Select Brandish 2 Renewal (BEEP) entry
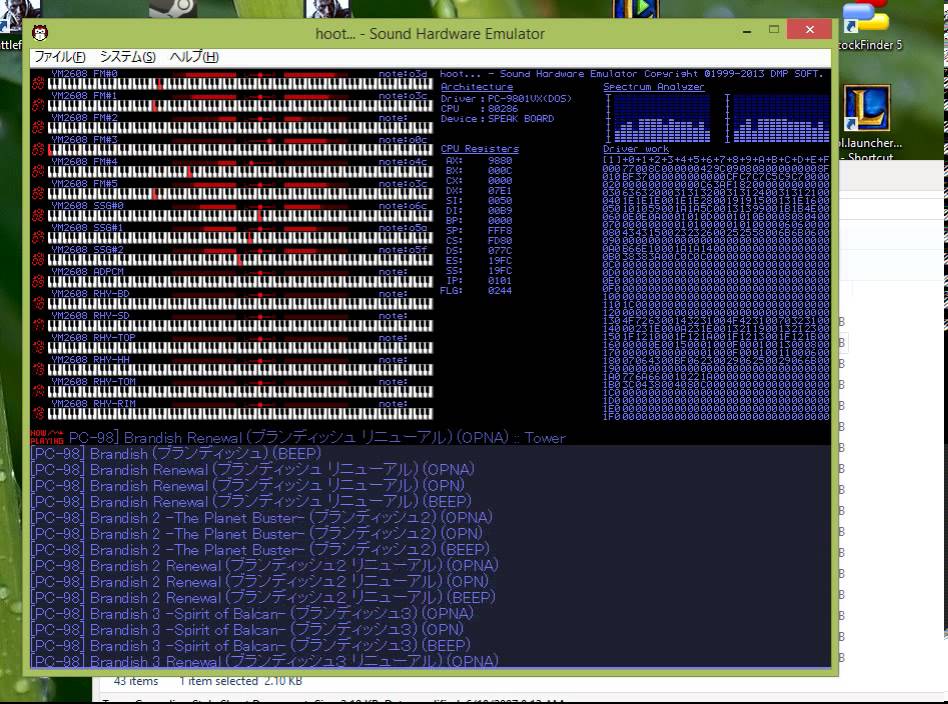948x704 pixels. [x=263, y=598]
